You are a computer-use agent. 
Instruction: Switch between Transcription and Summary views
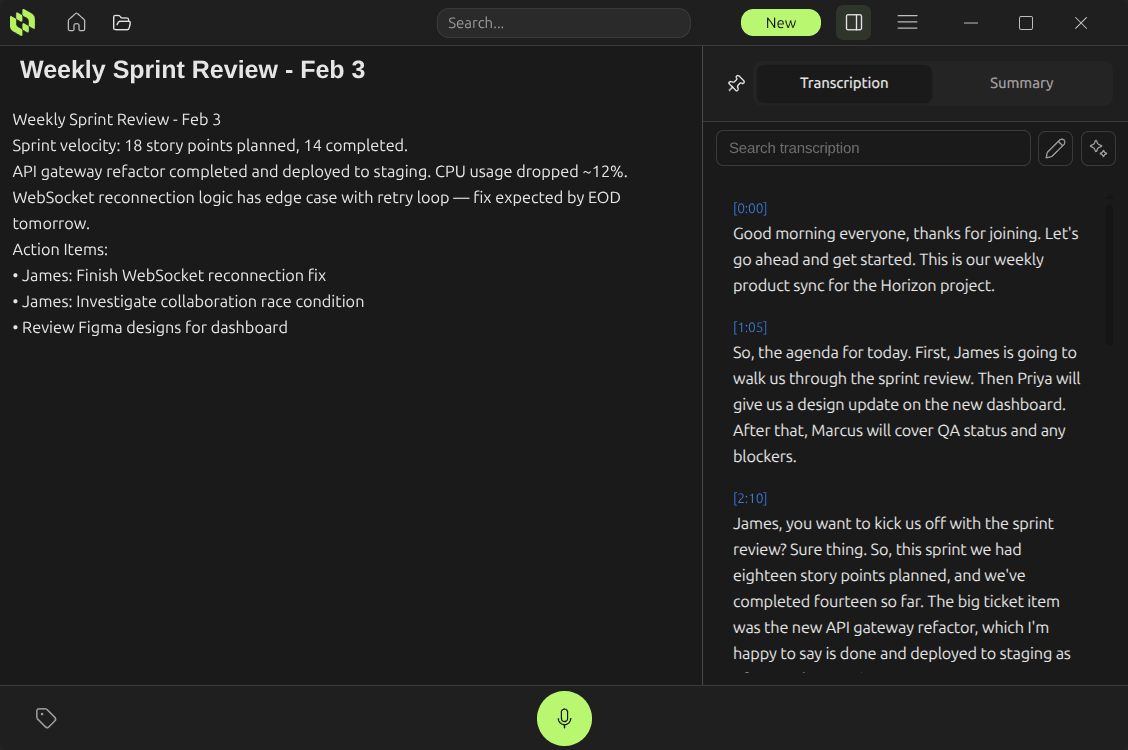(x=930, y=83)
